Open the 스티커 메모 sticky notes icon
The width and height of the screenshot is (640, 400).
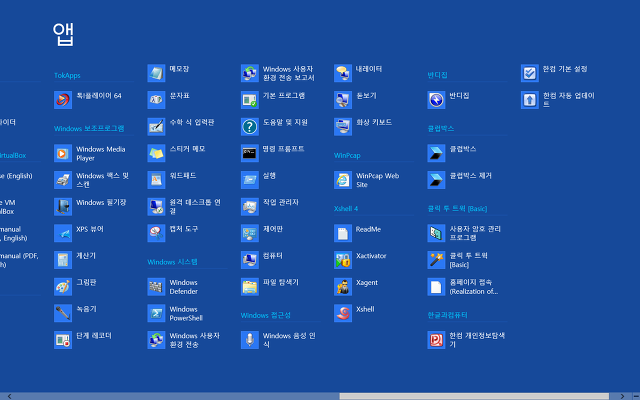(x=156, y=153)
